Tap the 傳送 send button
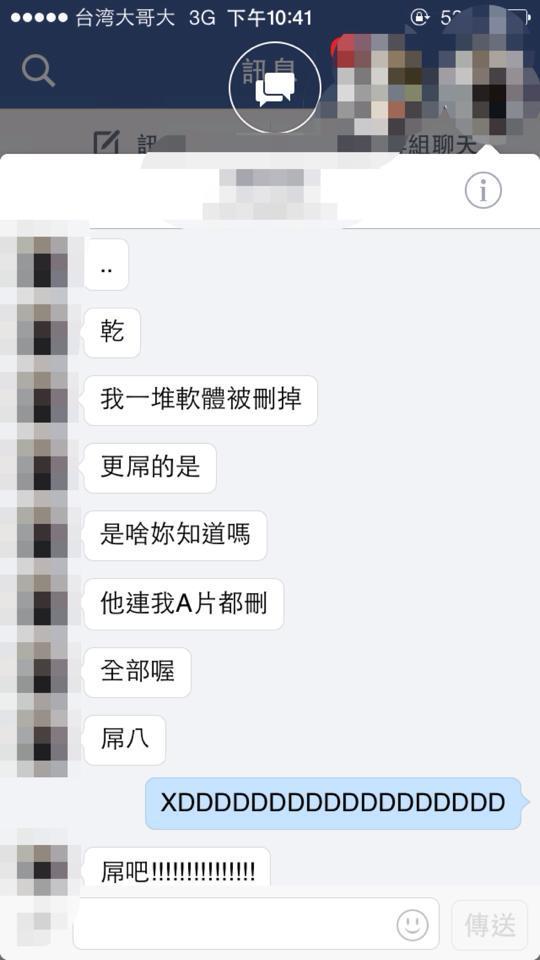540x960 pixels. [489, 924]
